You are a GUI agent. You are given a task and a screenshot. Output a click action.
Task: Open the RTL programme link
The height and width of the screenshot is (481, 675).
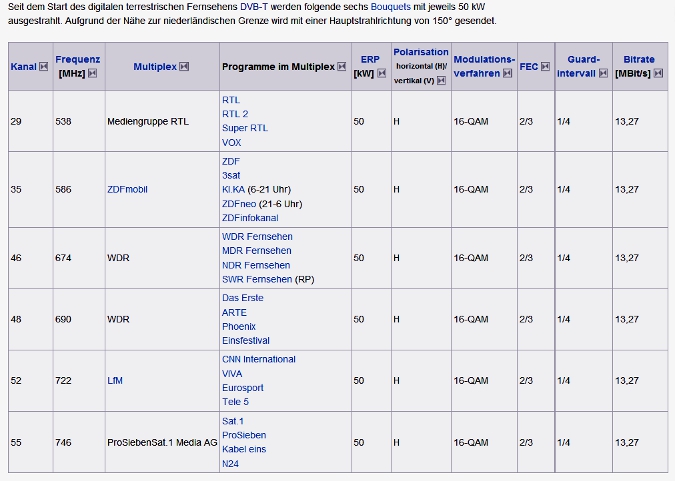pyautogui.click(x=231, y=100)
